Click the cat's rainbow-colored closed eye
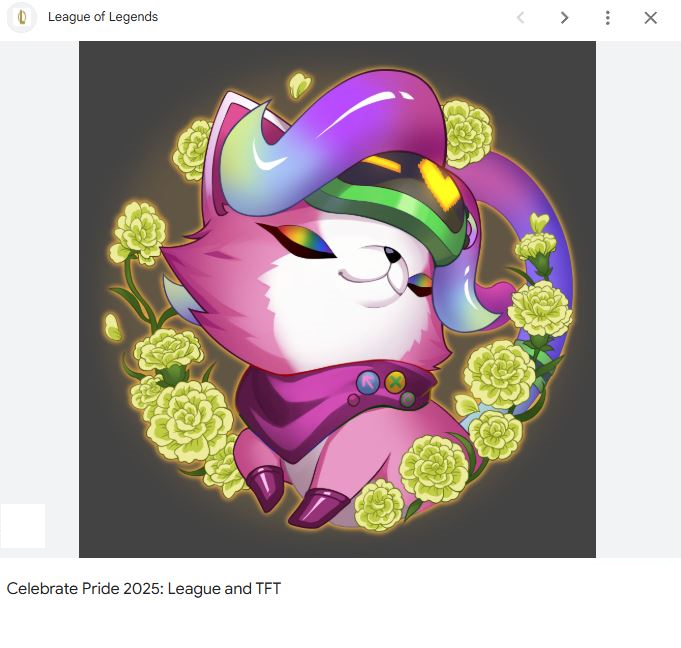Viewport: 681px width, 648px height. 302,242
